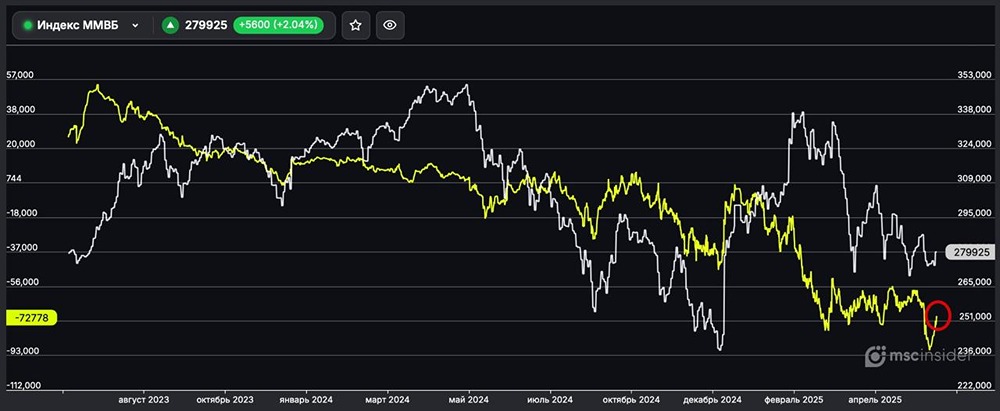The height and width of the screenshot is (411, 1000).
Task: Click the 236,000 right axis value
Action: [975, 351]
